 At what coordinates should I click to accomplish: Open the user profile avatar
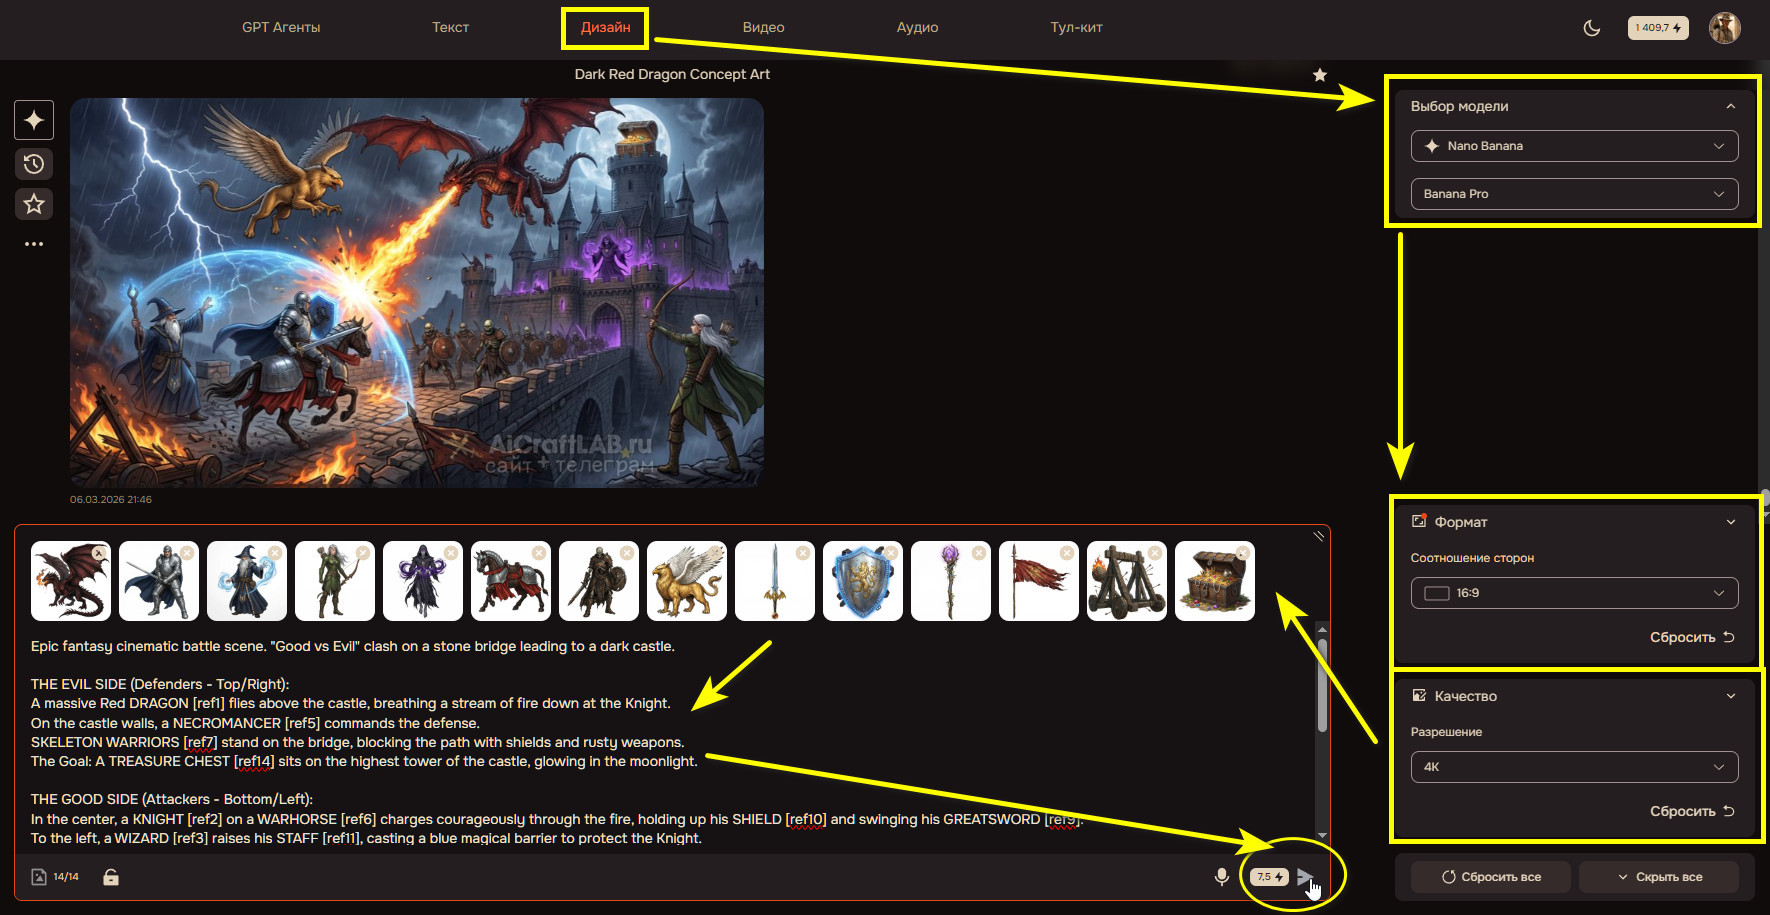coord(1725,28)
